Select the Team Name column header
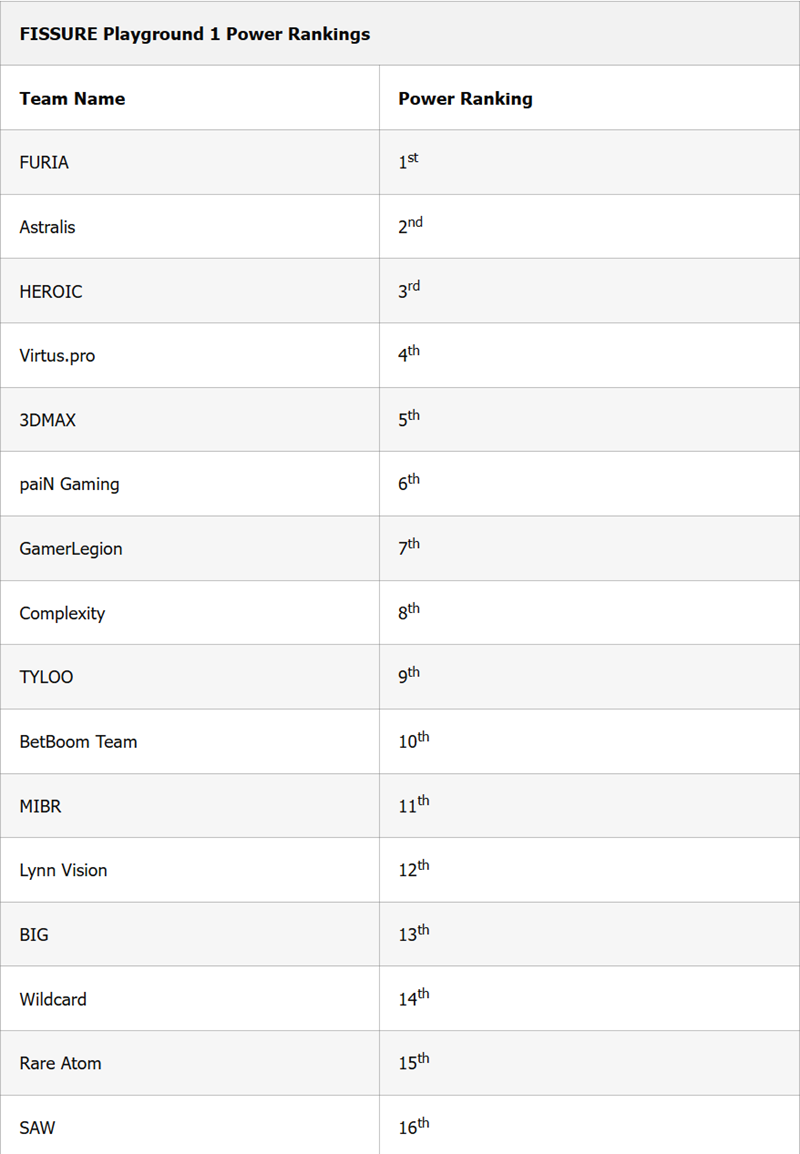The image size is (800, 1154). 72,99
